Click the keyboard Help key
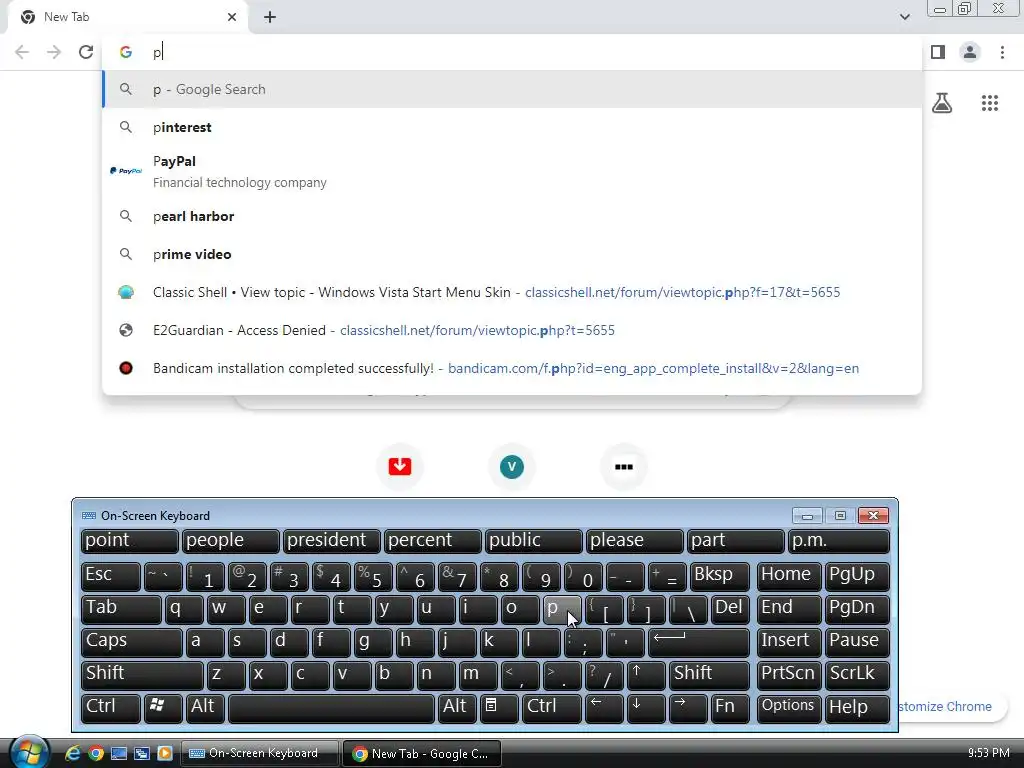This screenshot has width=1024, height=768. [857, 709]
